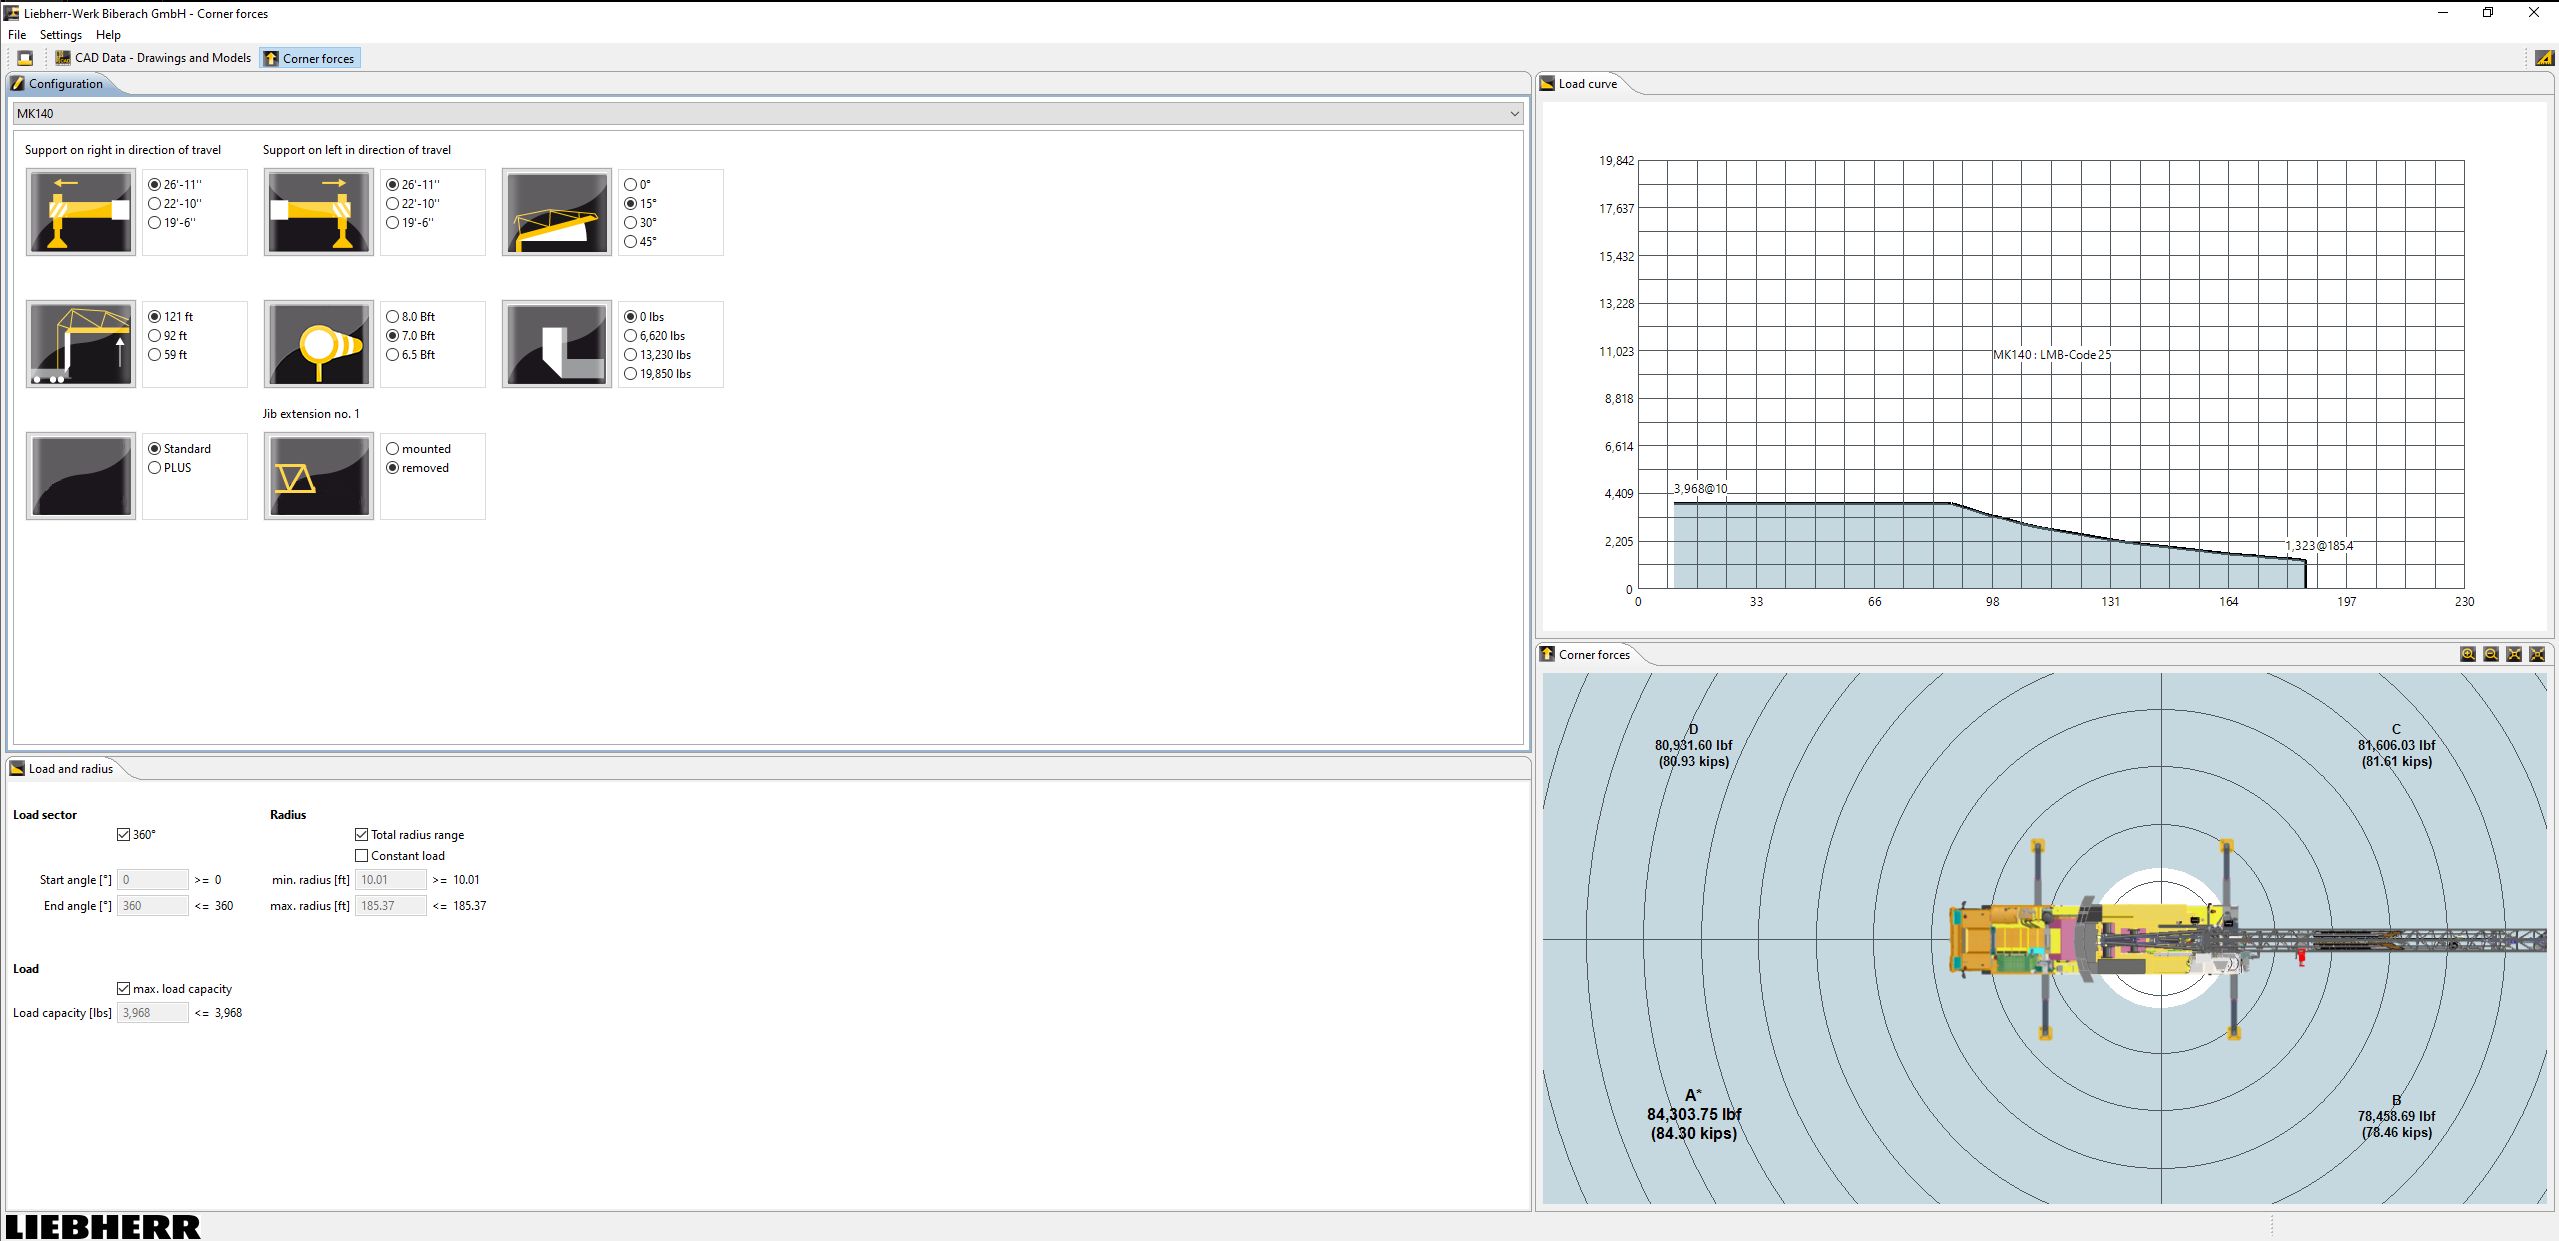Click the hook height tower icon
The height and width of the screenshot is (1241, 2559).
tap(81, 344)
